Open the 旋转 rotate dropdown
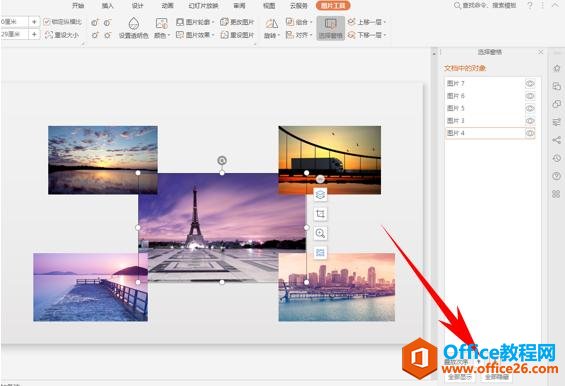 tap(272, 28)
